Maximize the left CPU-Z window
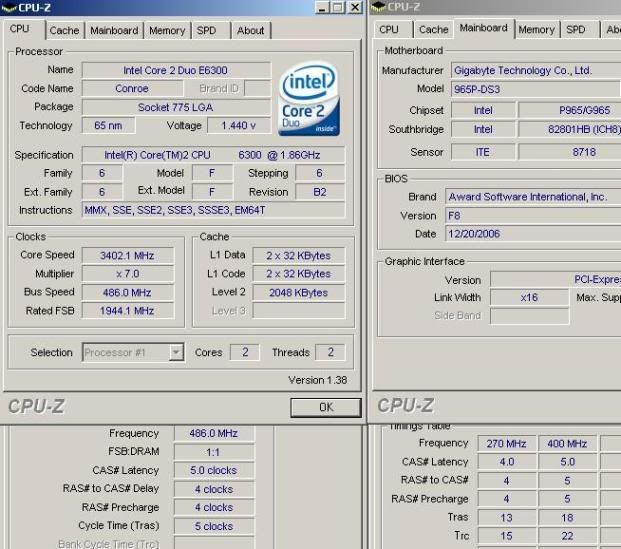 pos(338,8)
